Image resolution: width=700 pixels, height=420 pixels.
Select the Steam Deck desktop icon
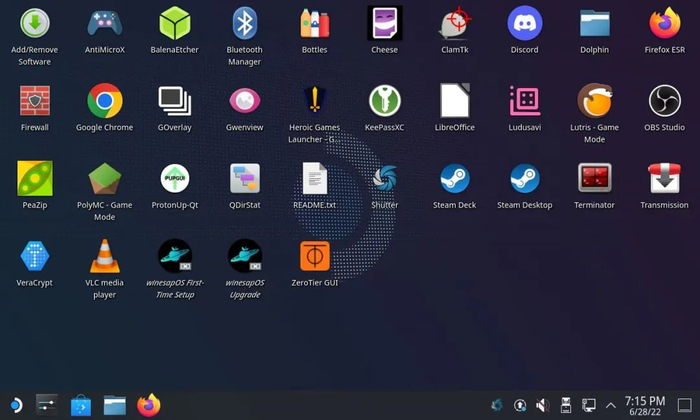pyautogui.click(x=454, y=178)
